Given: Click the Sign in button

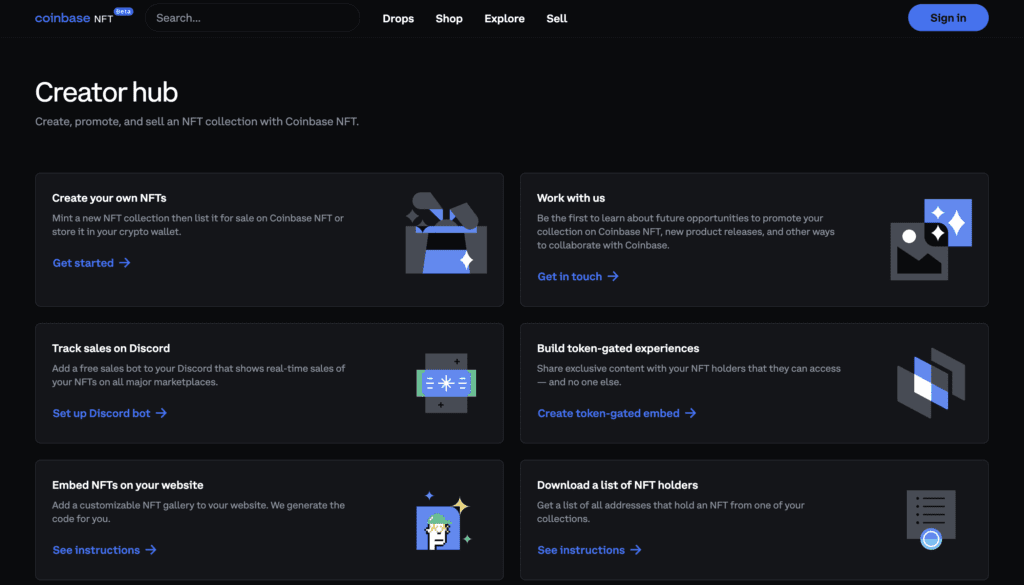Looking at the screenshot, I should coord(948,18).
